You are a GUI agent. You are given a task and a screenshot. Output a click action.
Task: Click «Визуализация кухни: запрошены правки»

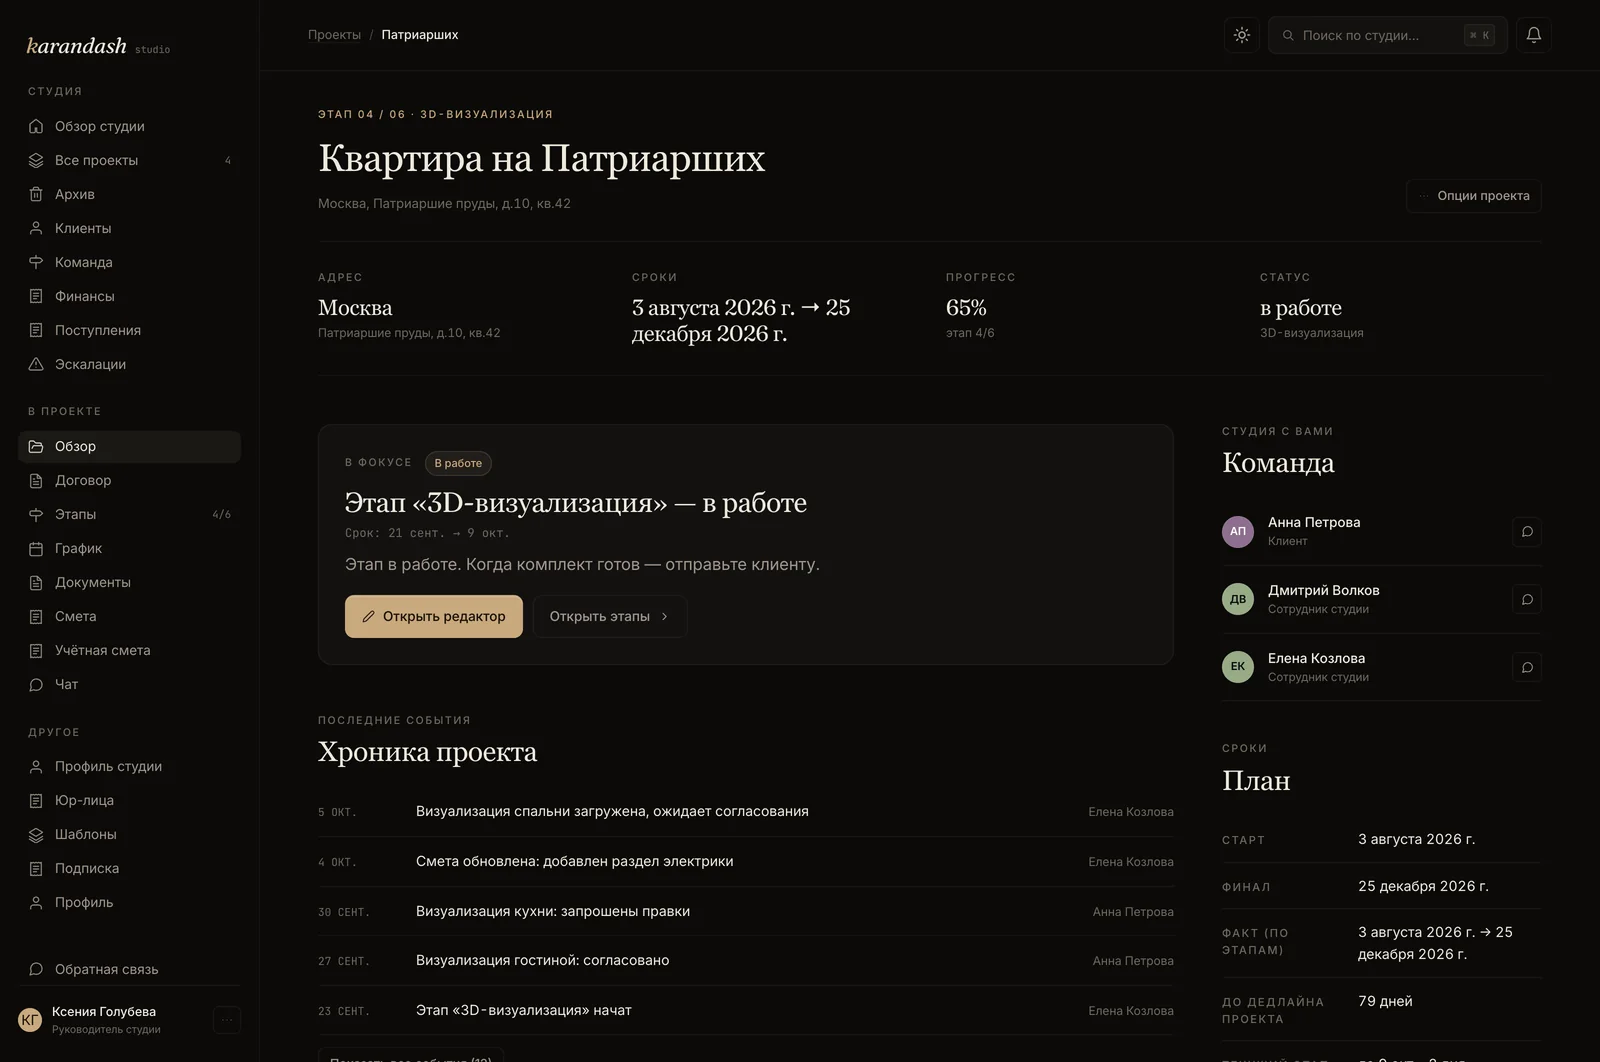pos(553,911)
